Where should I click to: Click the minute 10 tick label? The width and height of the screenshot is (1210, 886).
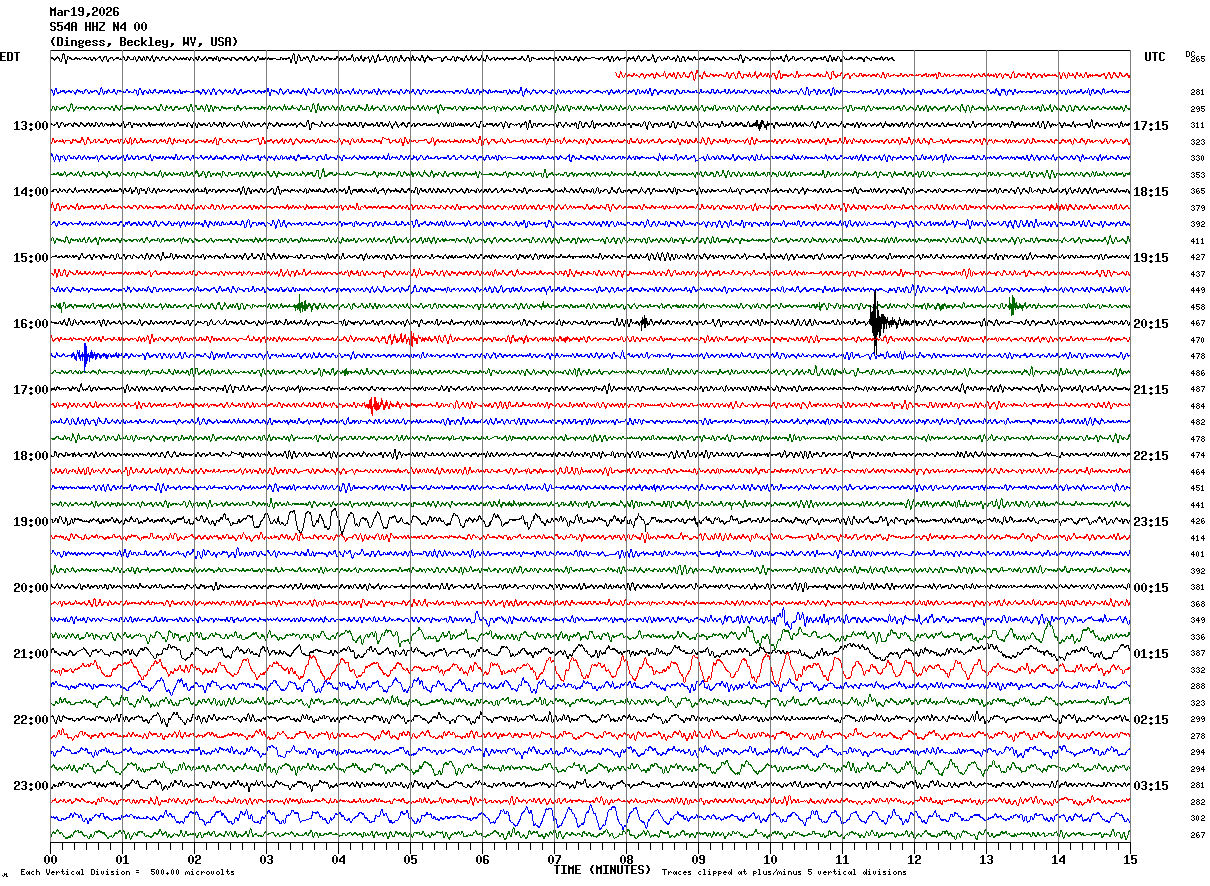pyautogui.click(x=770, y=858)
